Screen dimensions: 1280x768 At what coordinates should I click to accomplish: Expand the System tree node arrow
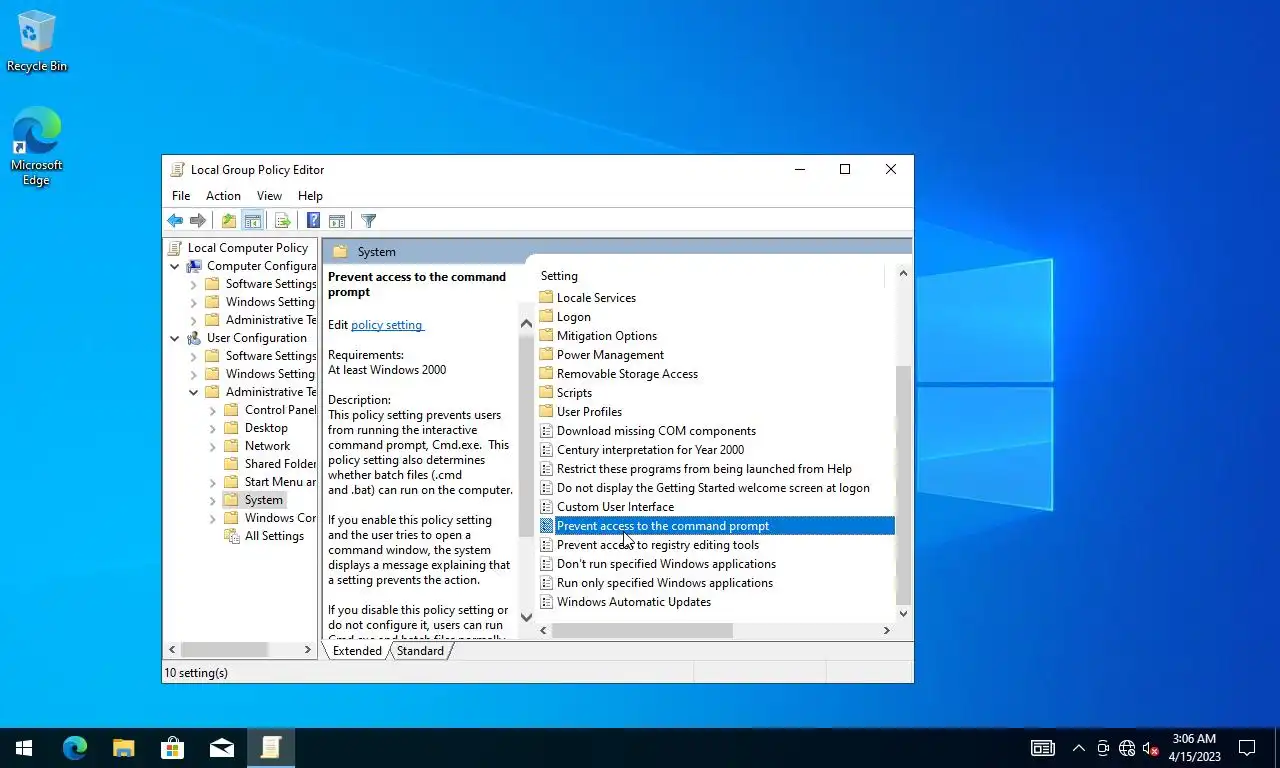(x=212, y=500)
